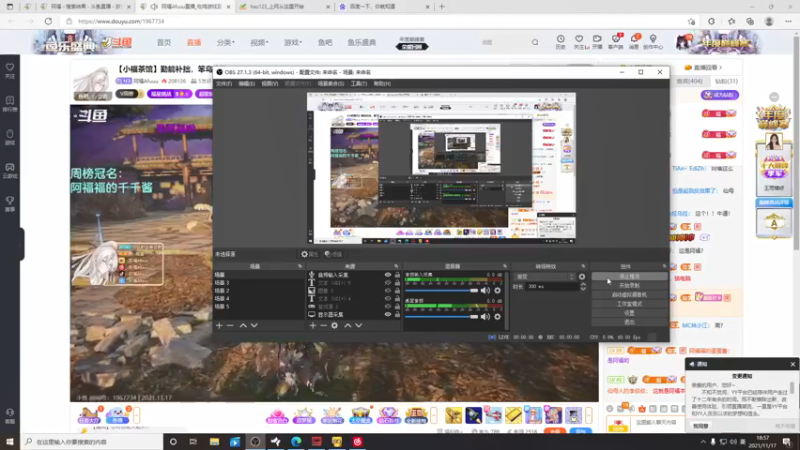Toggle visibility of 游戏源 2 source

[388, 307]
